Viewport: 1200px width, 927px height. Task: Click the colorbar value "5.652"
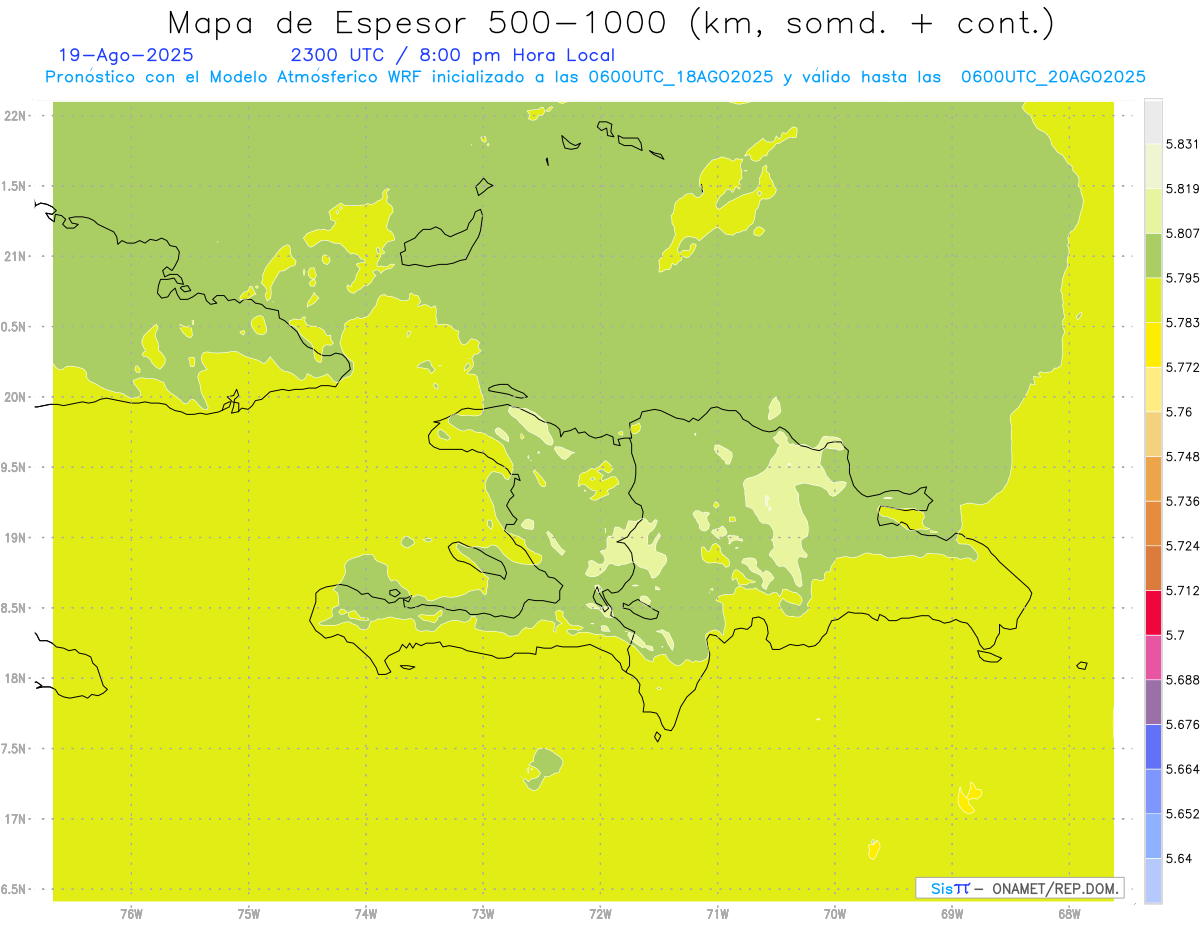coord(1182,814)
